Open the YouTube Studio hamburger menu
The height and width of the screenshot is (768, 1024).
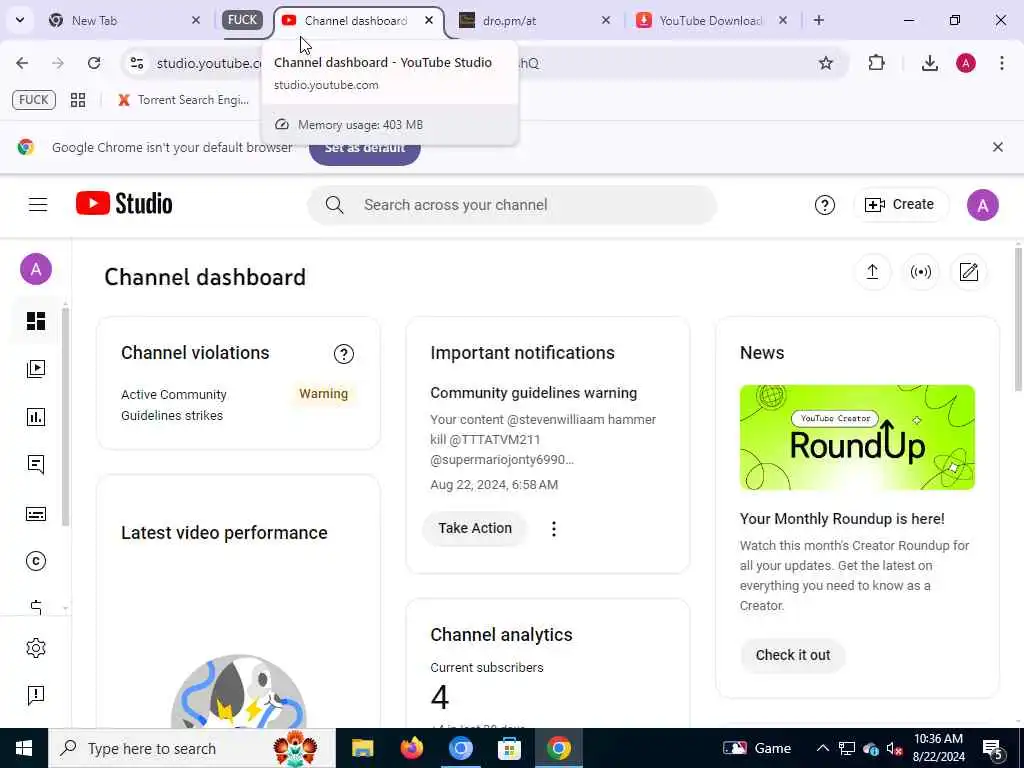pos(38,204)
